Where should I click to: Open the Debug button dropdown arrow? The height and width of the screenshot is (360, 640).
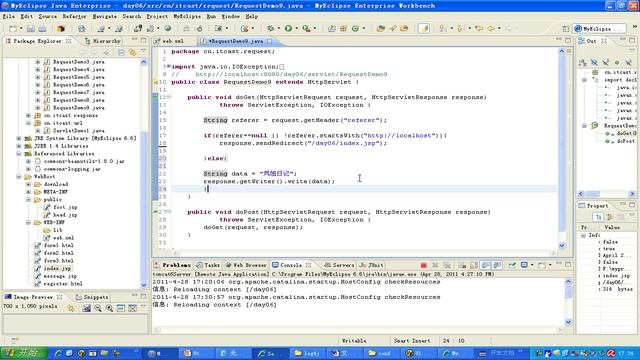(278, 29)
